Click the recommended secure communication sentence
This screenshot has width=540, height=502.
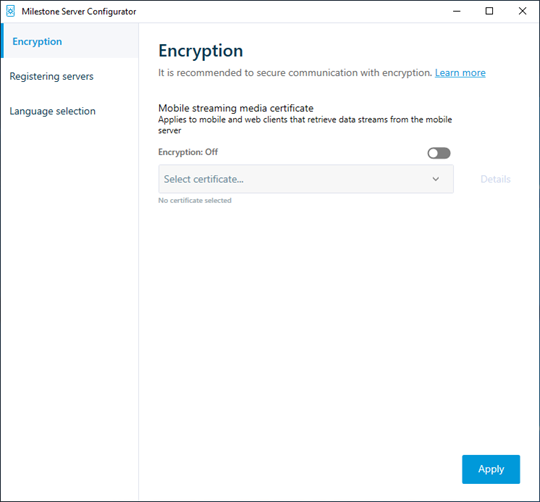coord(295,73)
